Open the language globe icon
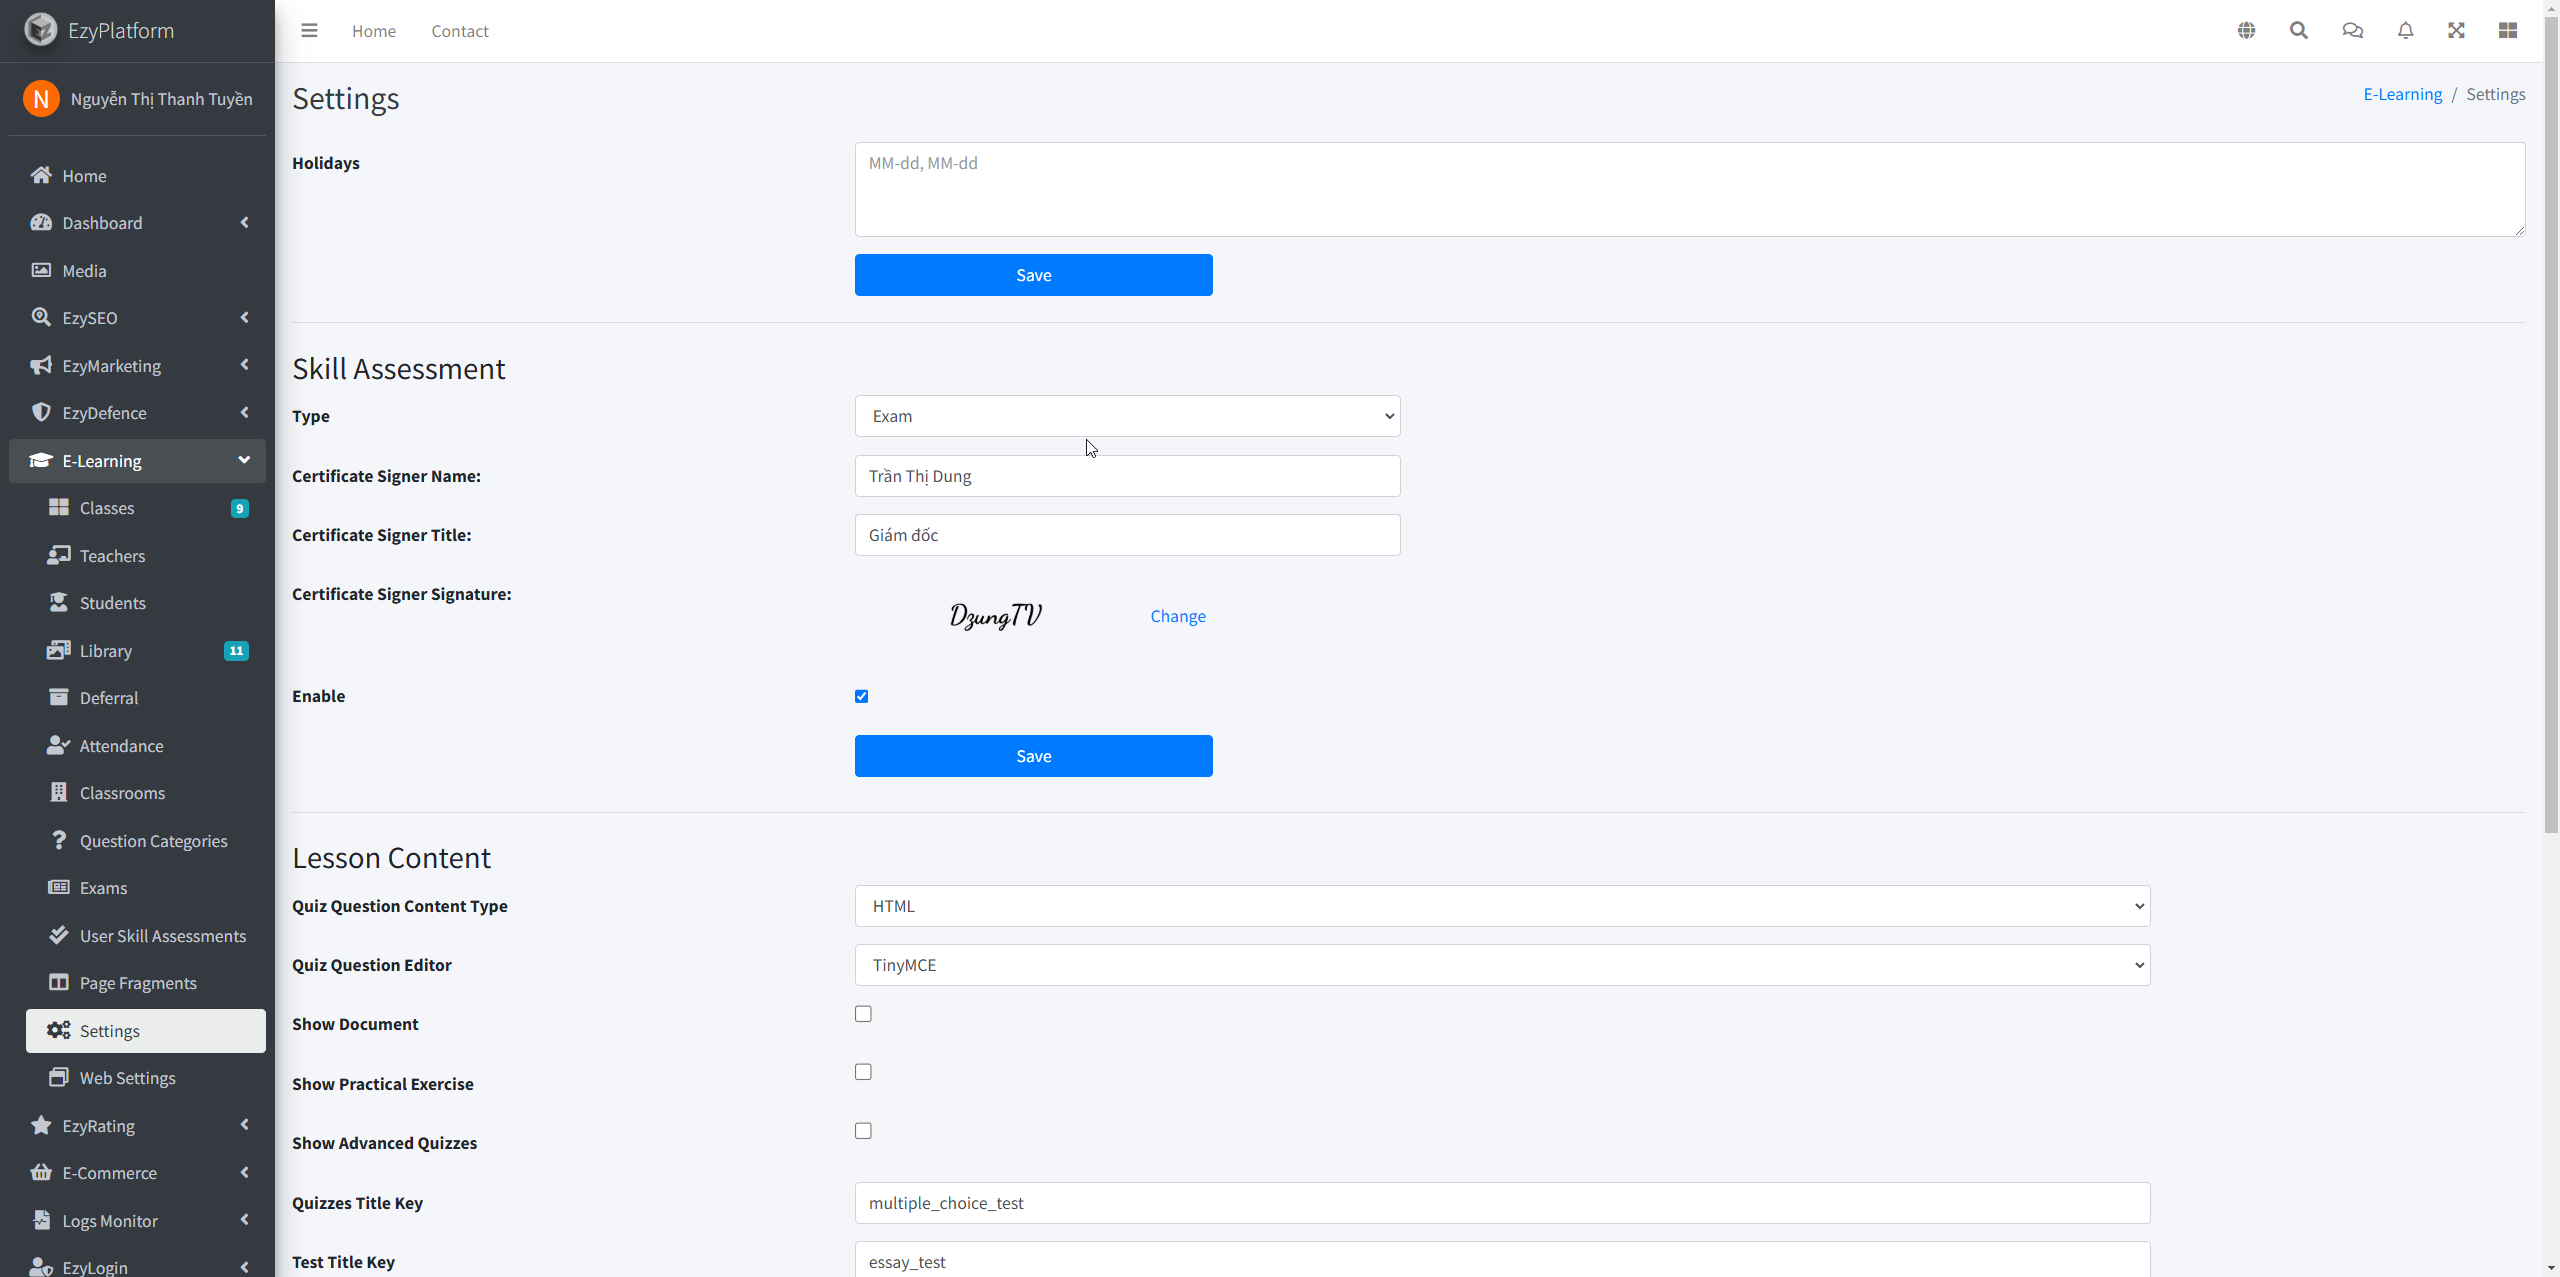The width and height of the screenshot is (2560, 1277). tap(2246, 31)
